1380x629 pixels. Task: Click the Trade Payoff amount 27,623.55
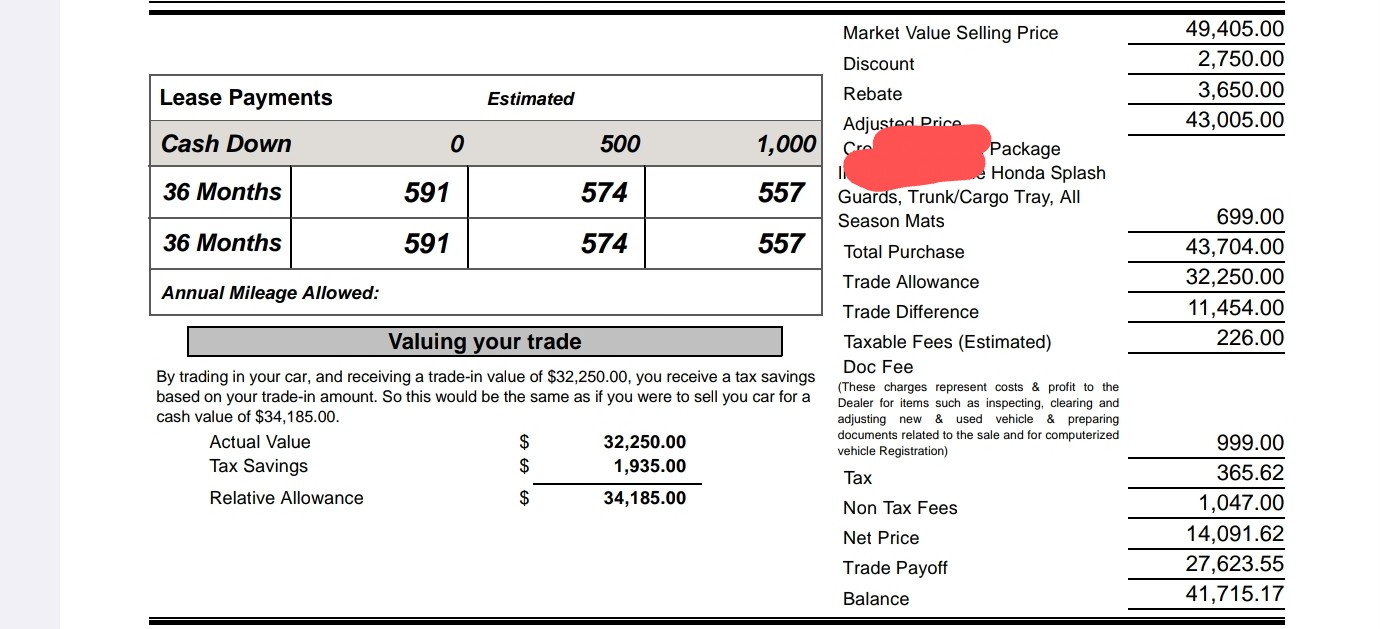[1234, 564]
